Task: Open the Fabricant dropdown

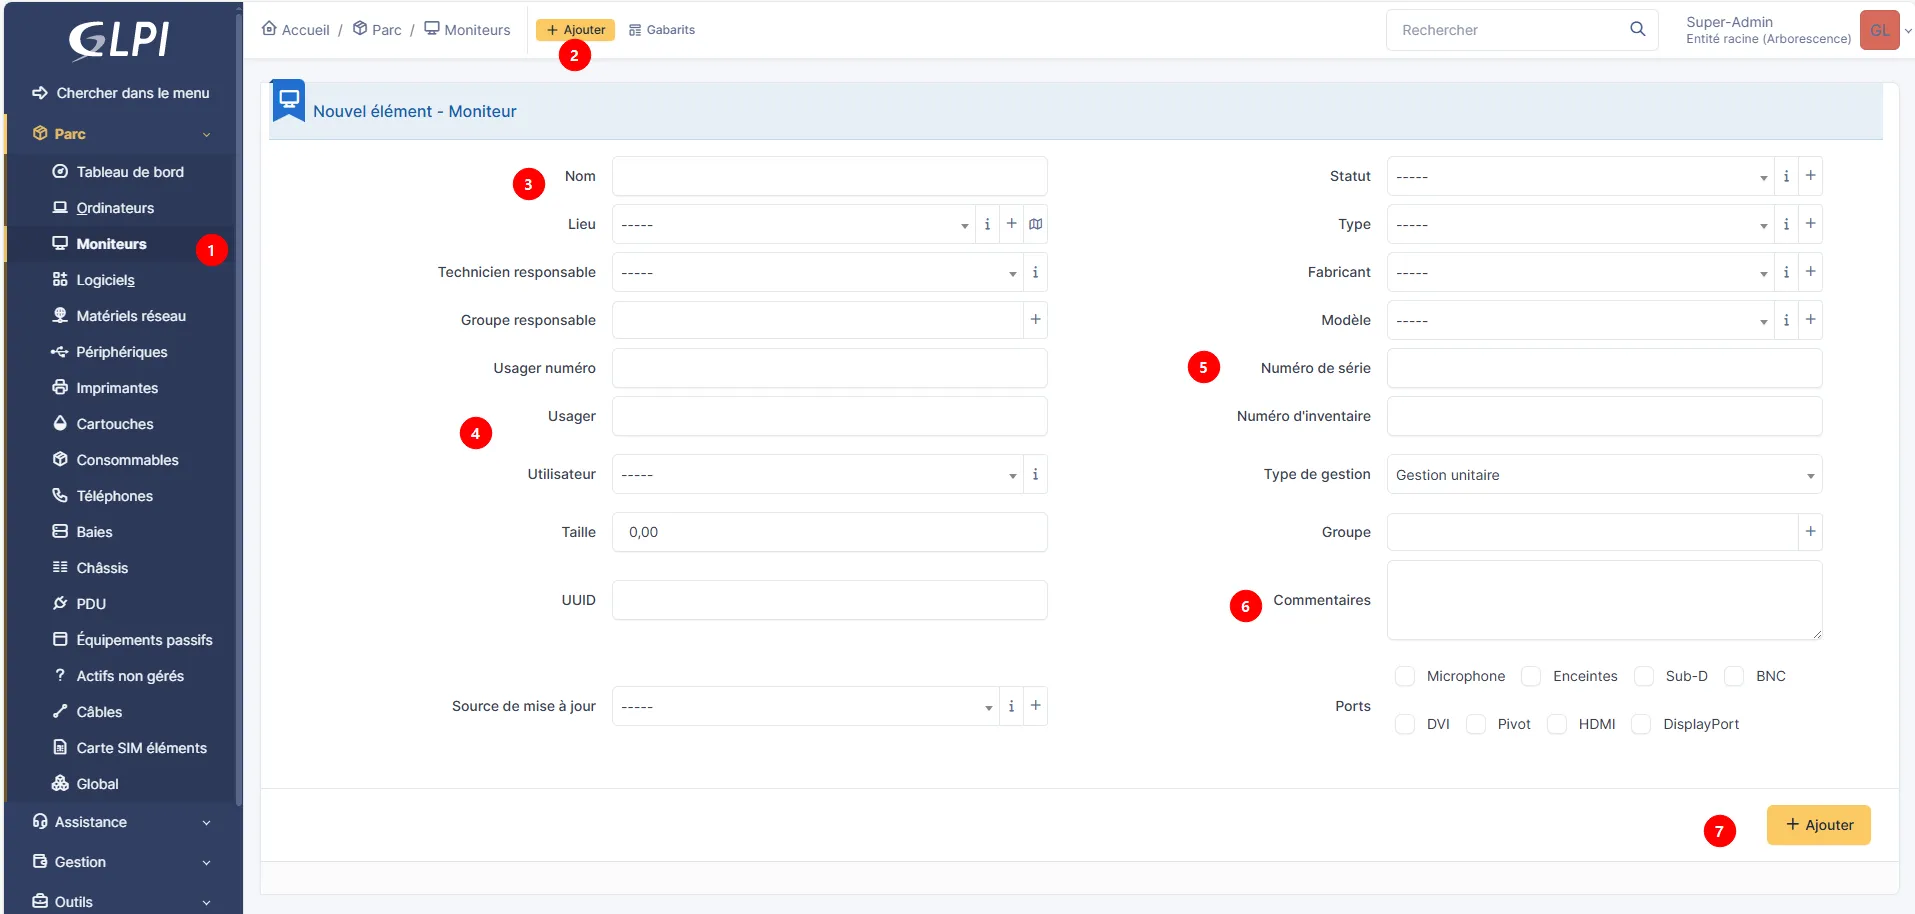Action: click(x=1580, y=272)
